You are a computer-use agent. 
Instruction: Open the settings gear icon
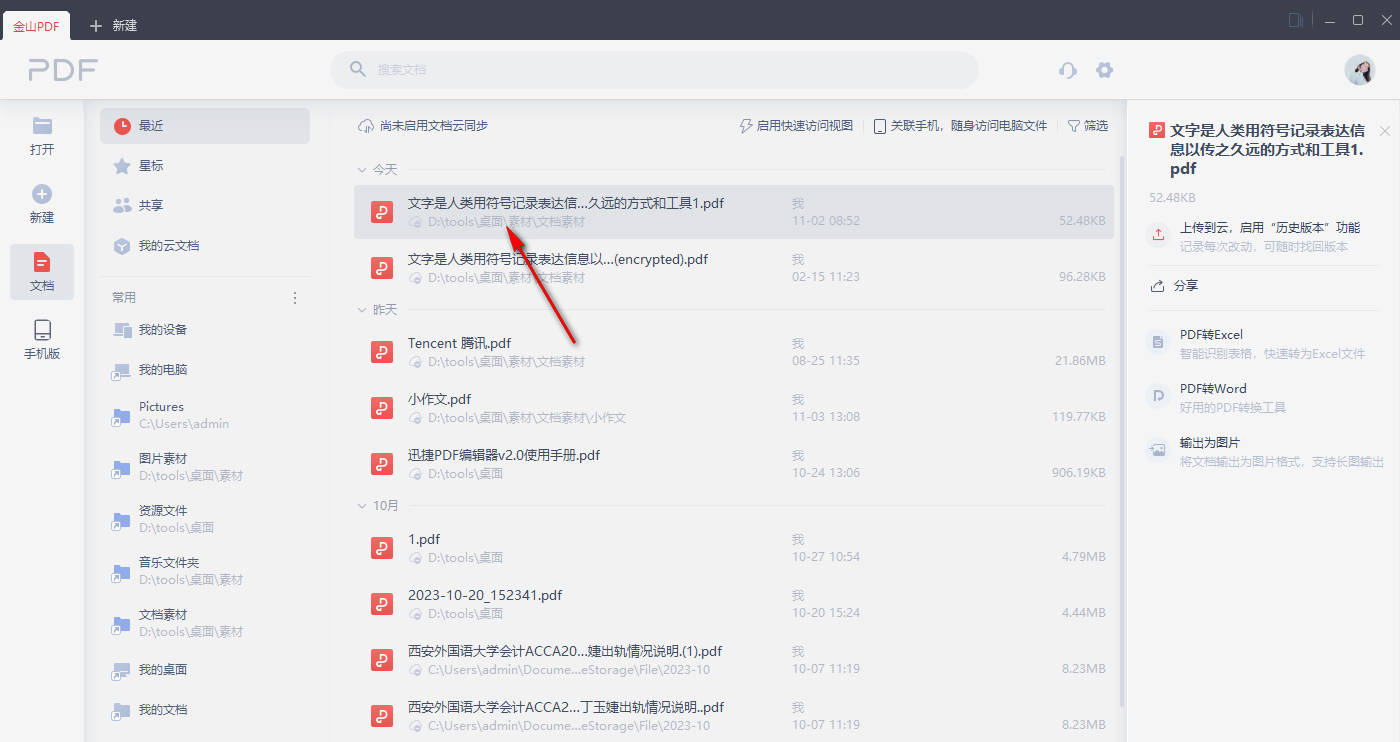(1104, 70)
